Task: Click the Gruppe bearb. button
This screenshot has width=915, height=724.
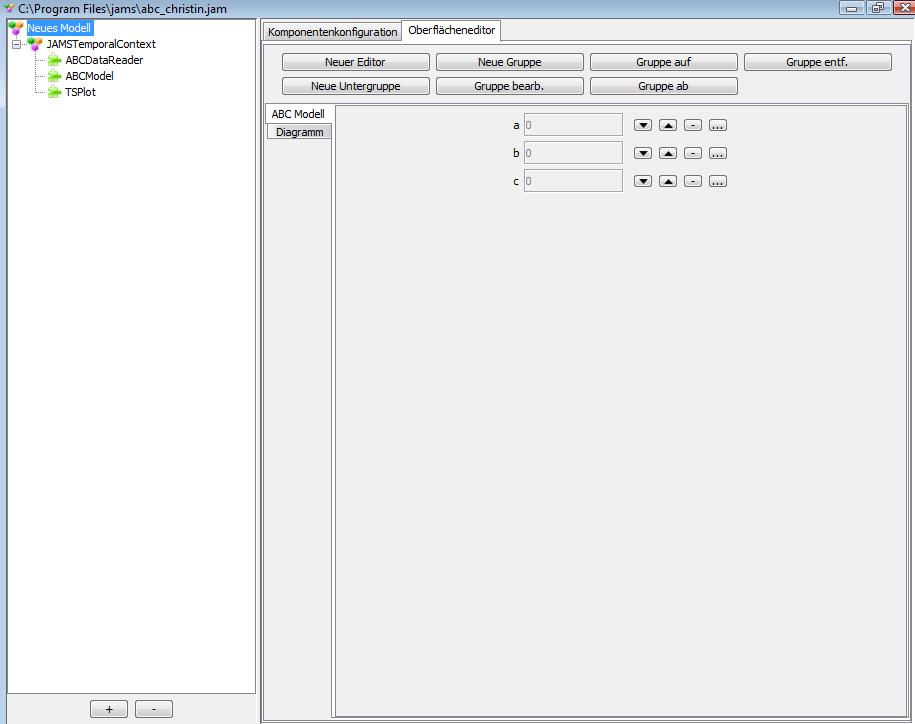Action: point(509,86)
